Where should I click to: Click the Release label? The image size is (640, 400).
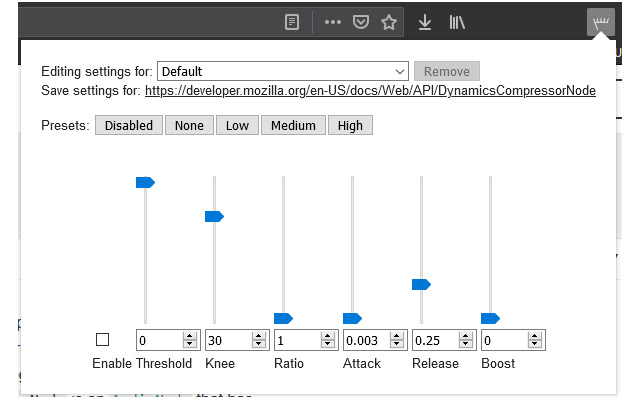click(x=436, y=363)
